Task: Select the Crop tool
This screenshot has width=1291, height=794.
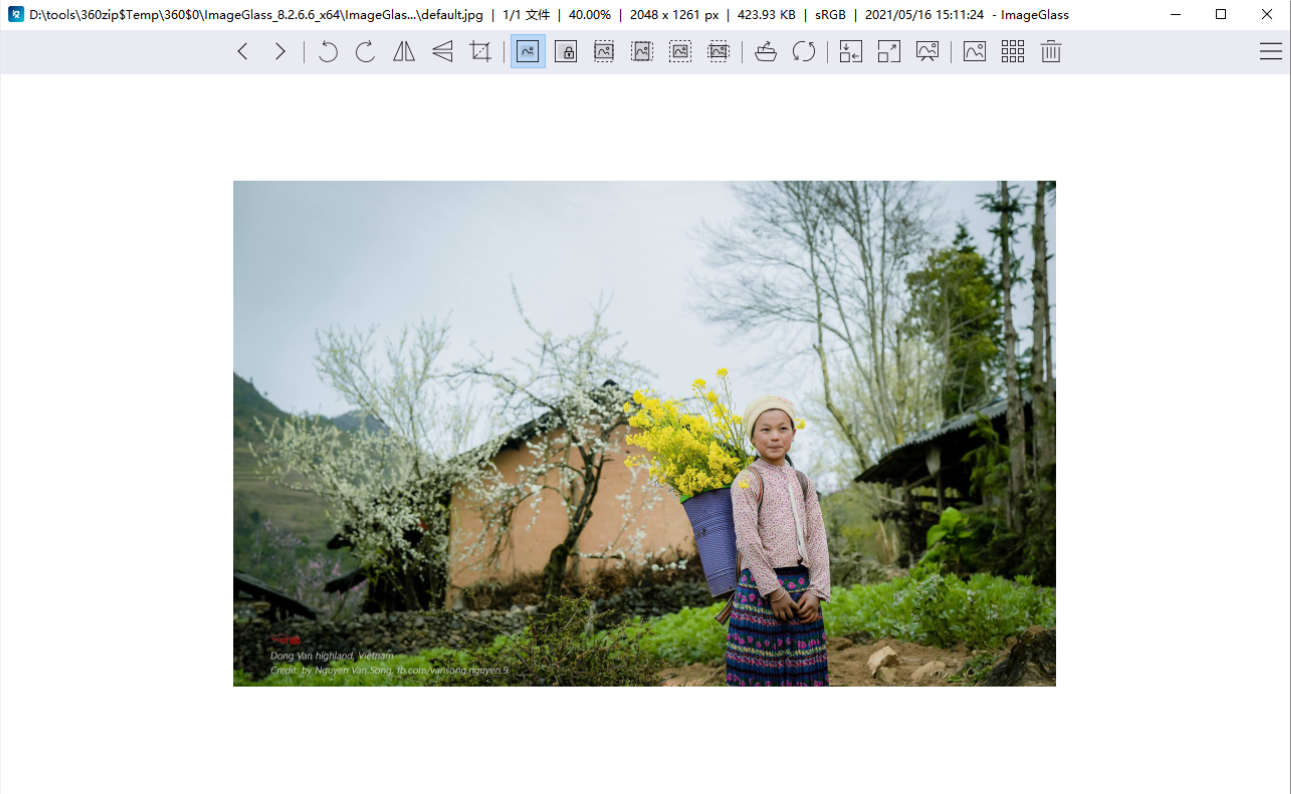Action: (480, 52)
